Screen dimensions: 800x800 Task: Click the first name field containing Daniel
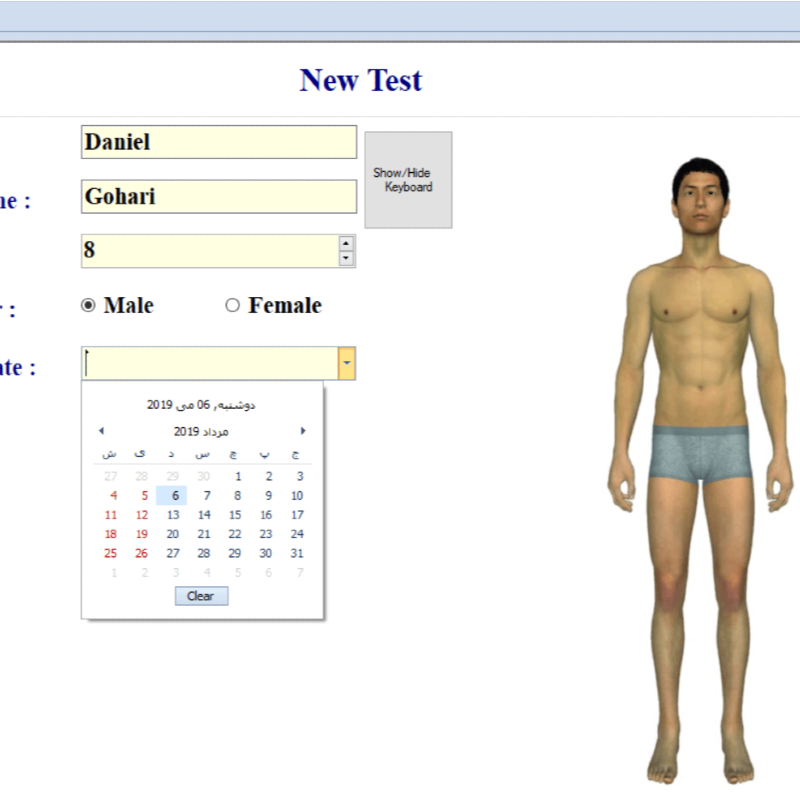pos(218,142)
